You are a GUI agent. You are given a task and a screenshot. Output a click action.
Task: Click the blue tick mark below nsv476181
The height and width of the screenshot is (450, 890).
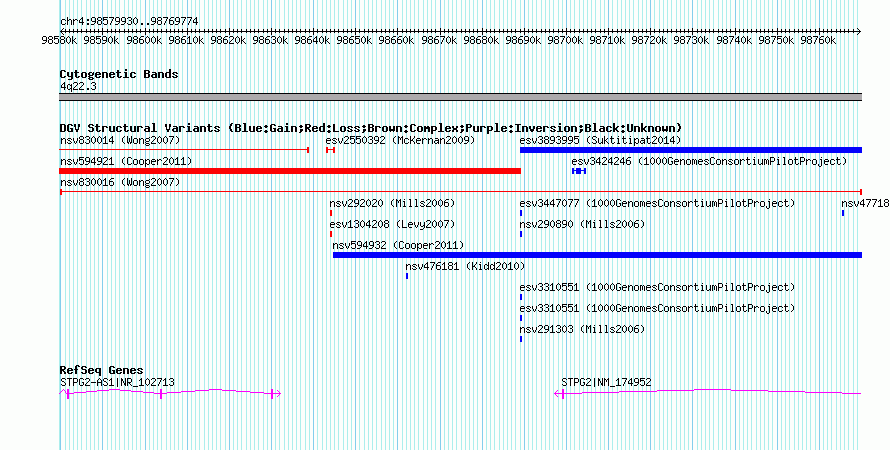[x=407, y=276]
